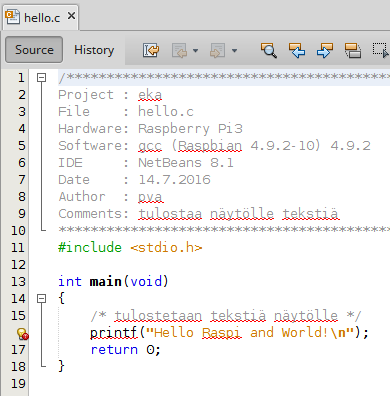Click the underlined word 'eka' on line 2
The width and height of the screenshot is (390, 396).
click(150, 95)
